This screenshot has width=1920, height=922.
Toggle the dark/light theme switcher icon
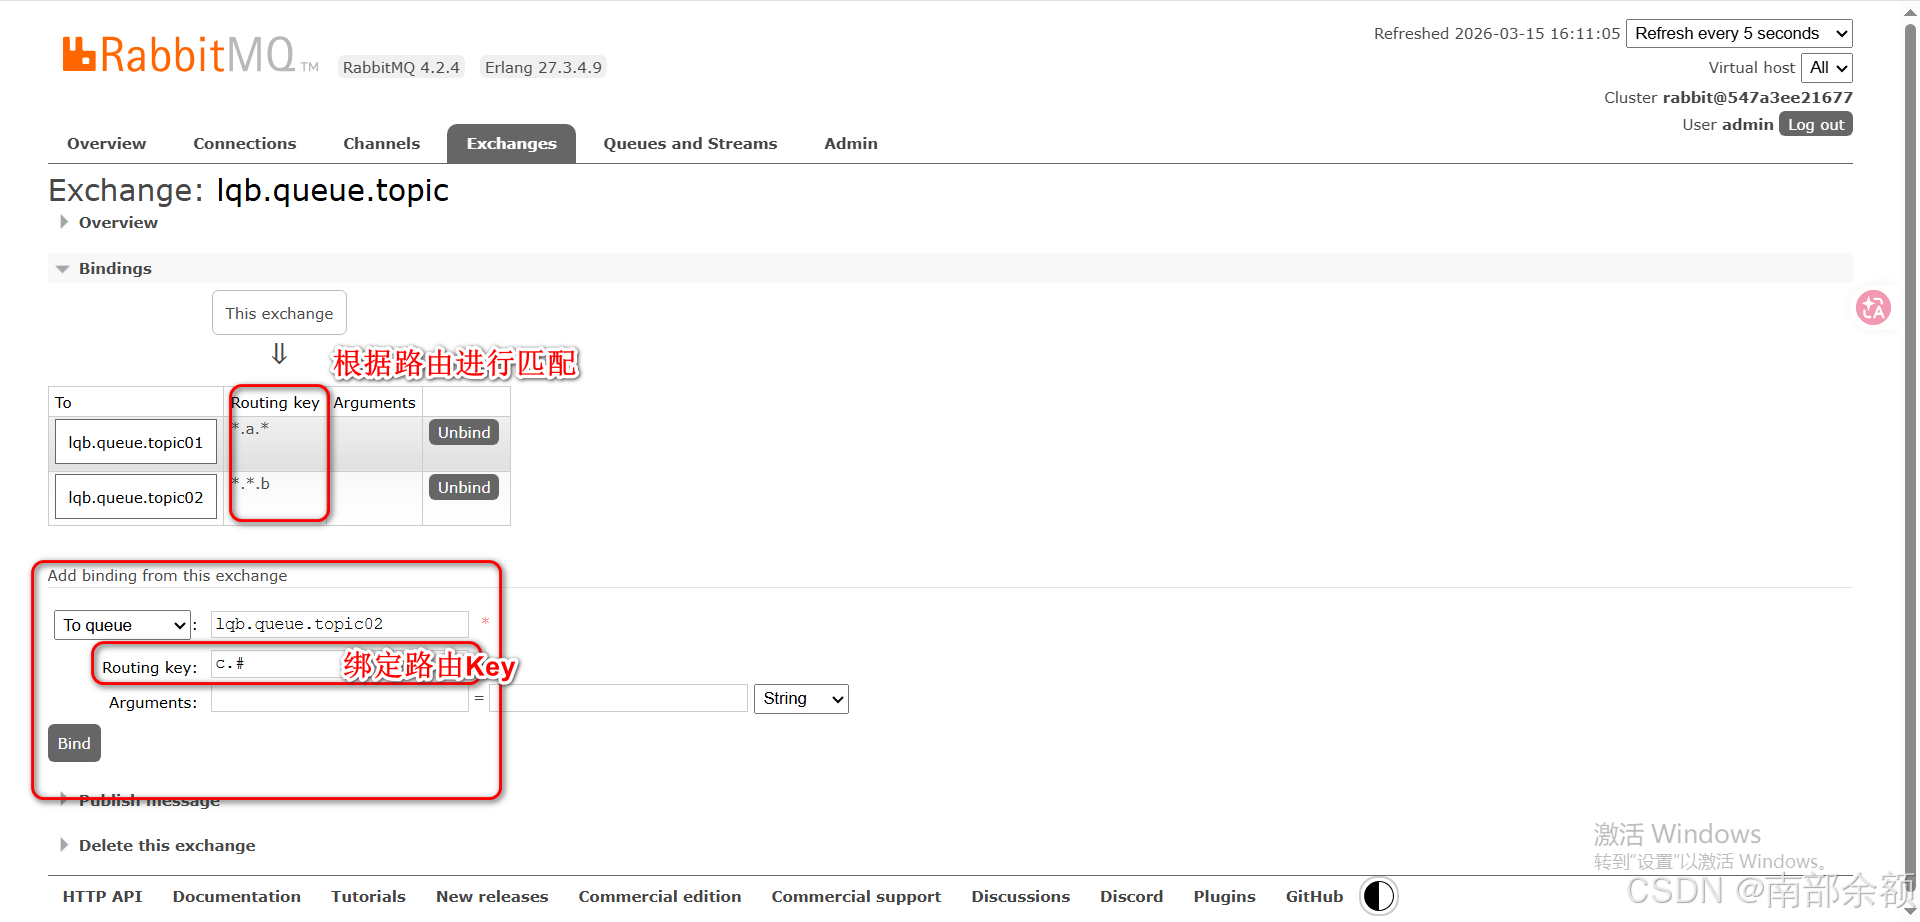1378,896
